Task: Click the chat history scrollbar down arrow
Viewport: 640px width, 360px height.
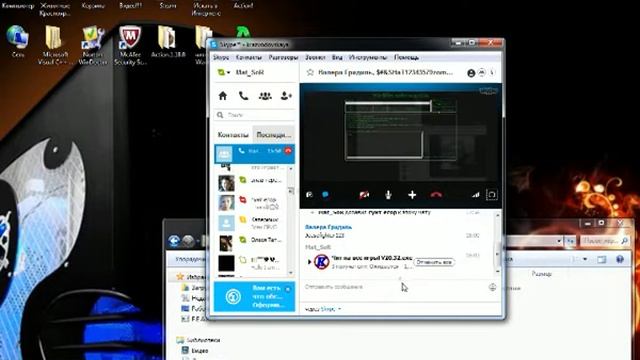Action: click(498, 271)
